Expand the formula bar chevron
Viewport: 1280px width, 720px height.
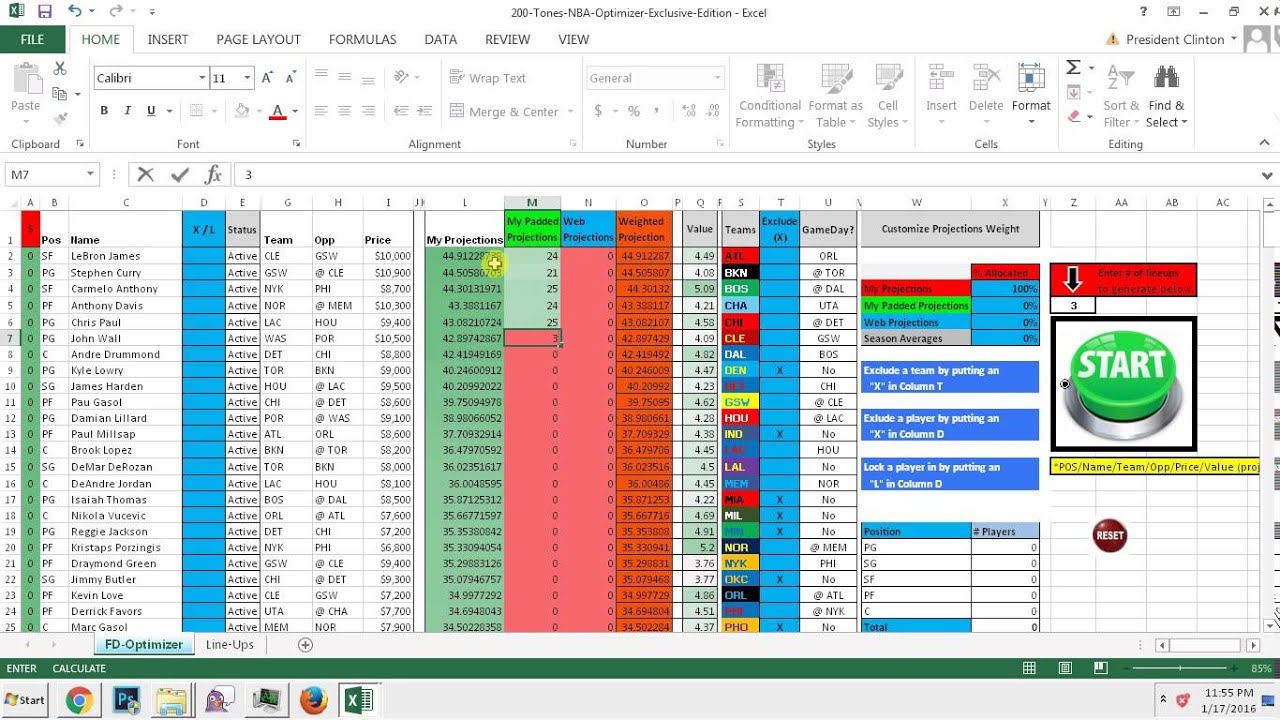point(1269,175)
